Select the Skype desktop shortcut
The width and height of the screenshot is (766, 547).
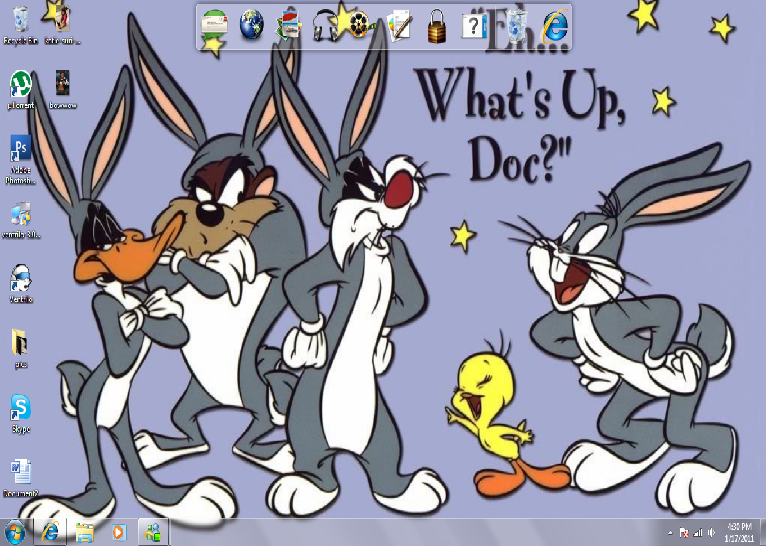[21, 414]
